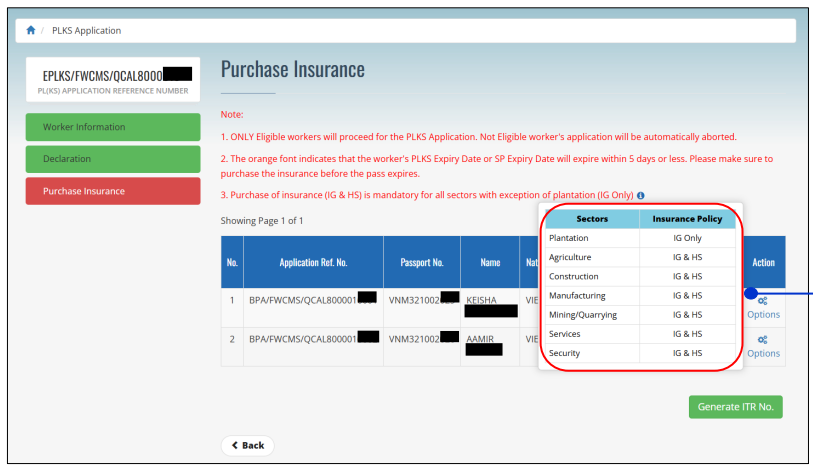Click Plantation sector row in tooltip
The width and height of the screenshot is (813, 468).
pos(640,238)
